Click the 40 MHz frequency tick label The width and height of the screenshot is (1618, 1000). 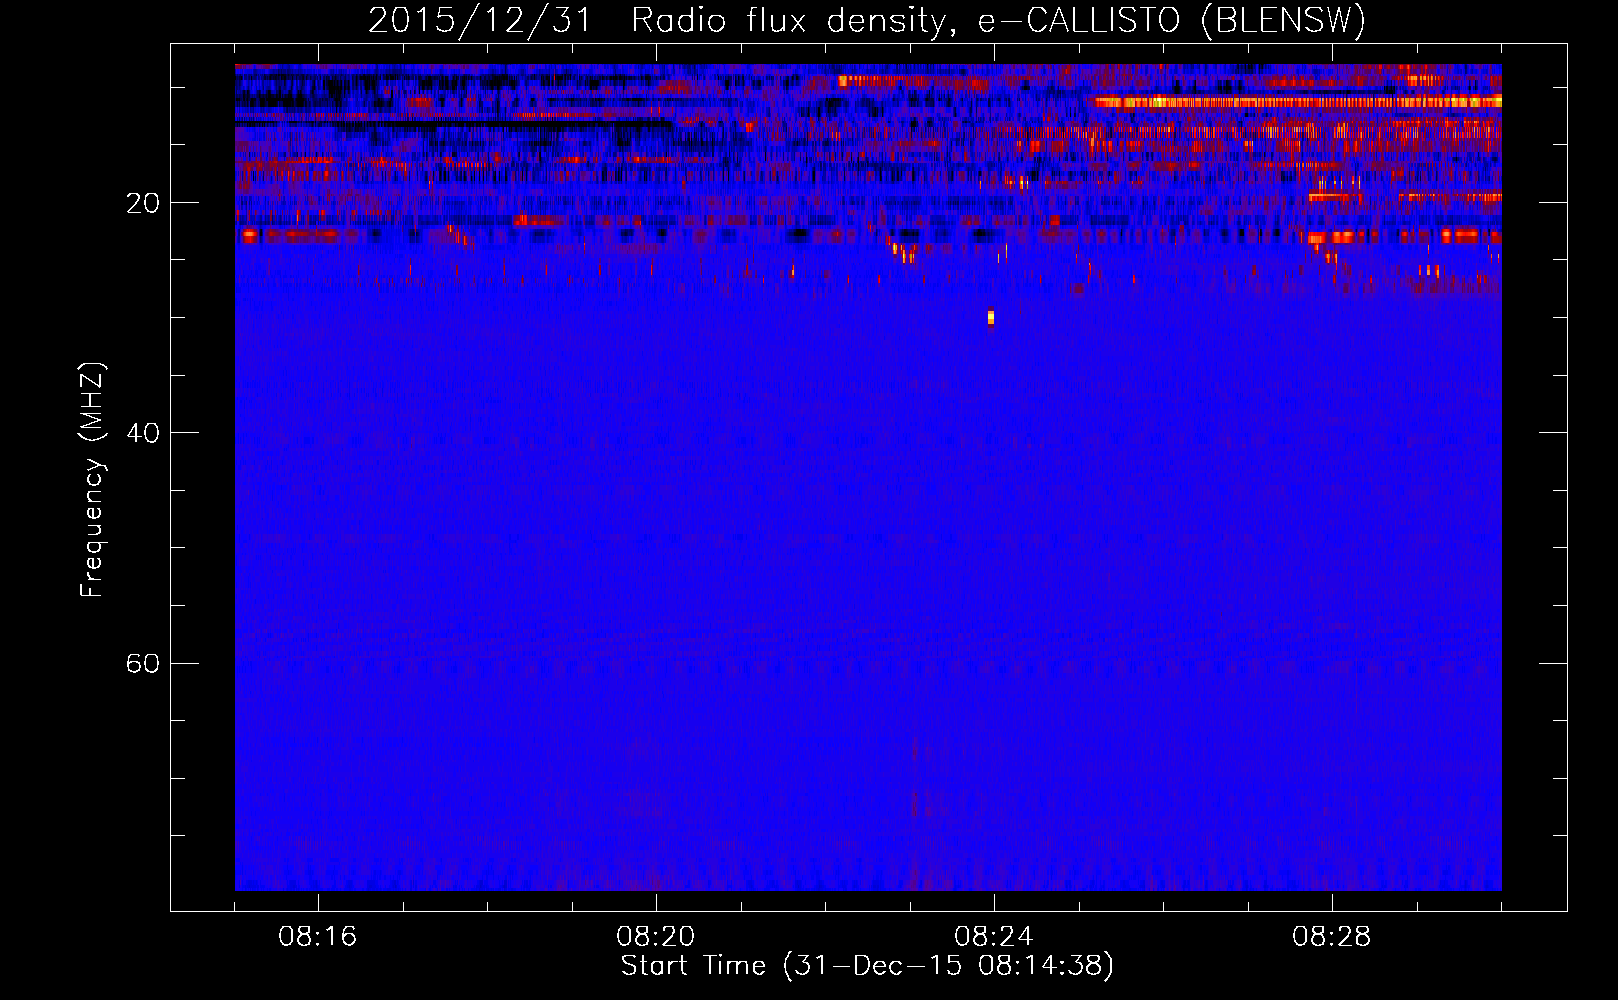[143, 433]
